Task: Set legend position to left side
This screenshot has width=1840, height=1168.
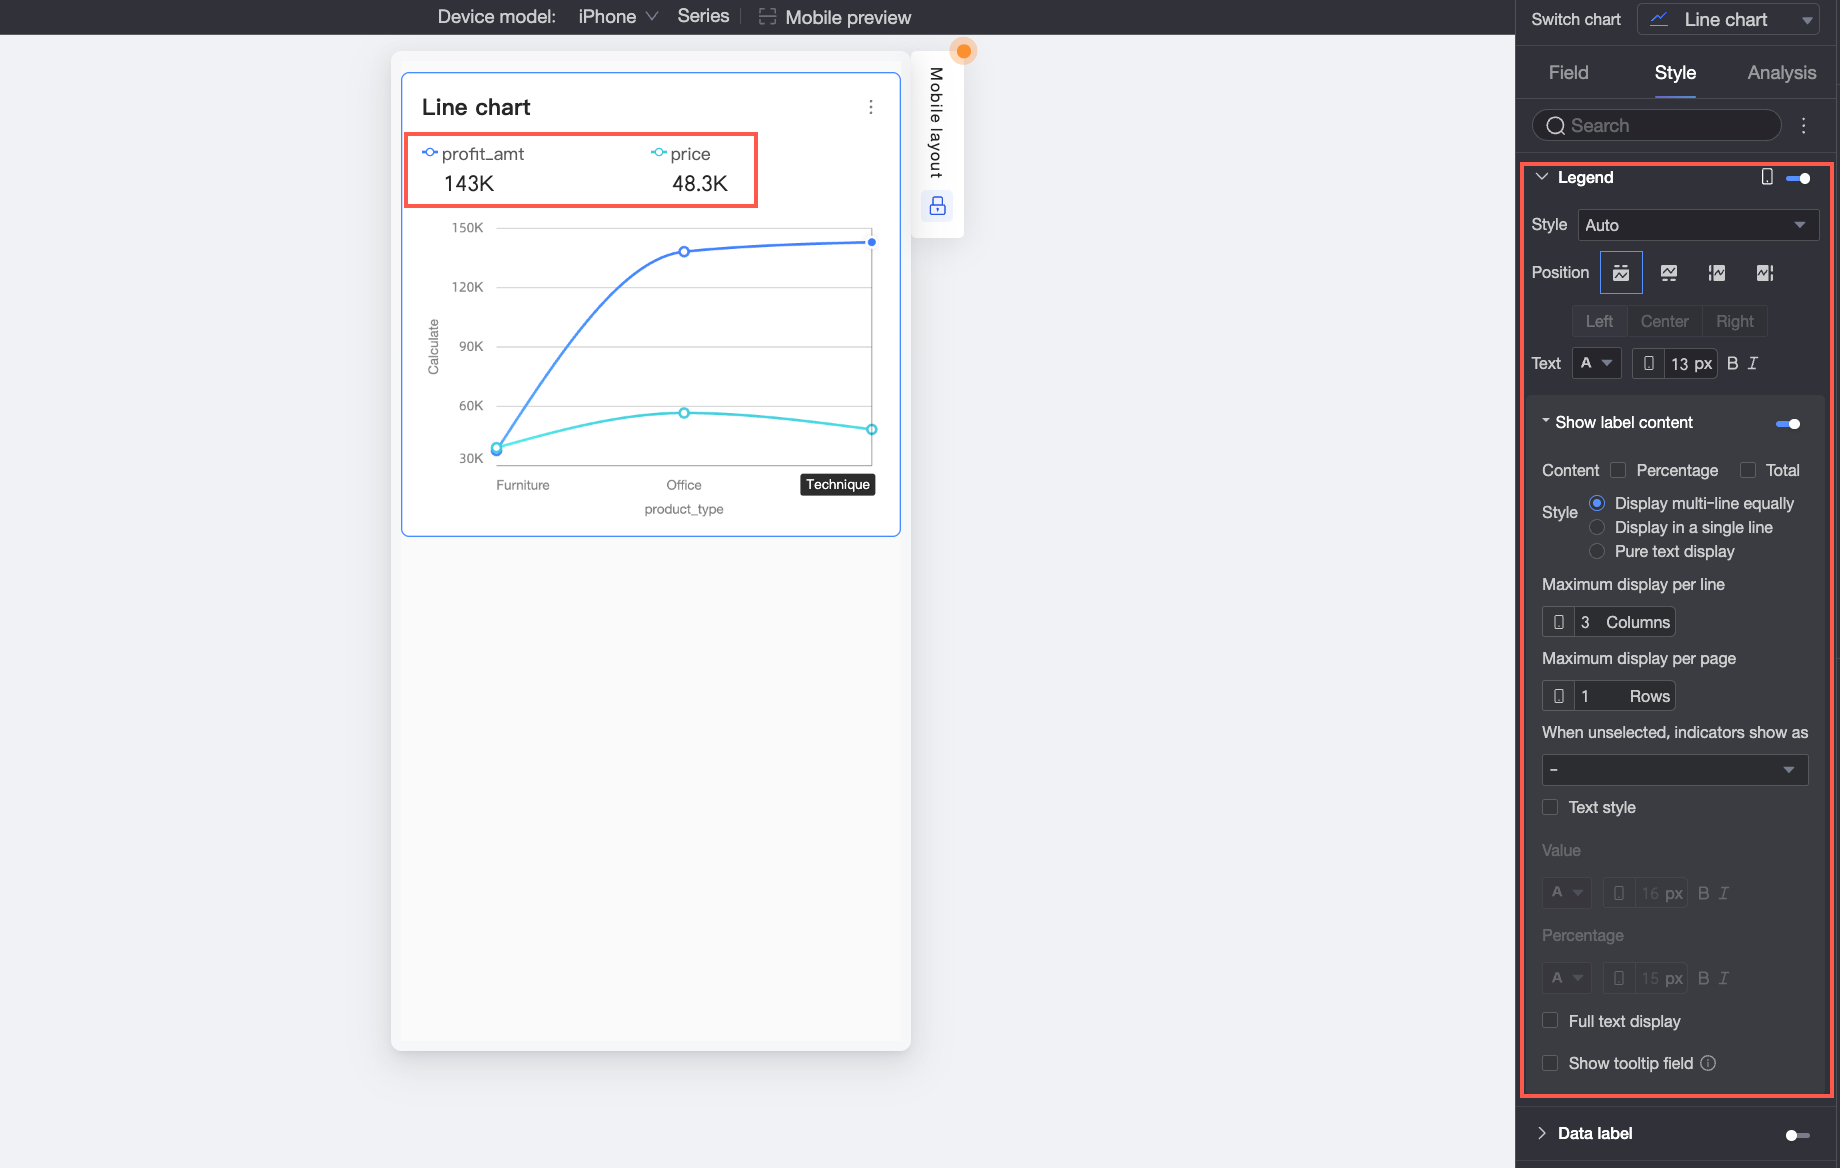Action: pos(1717,273)
